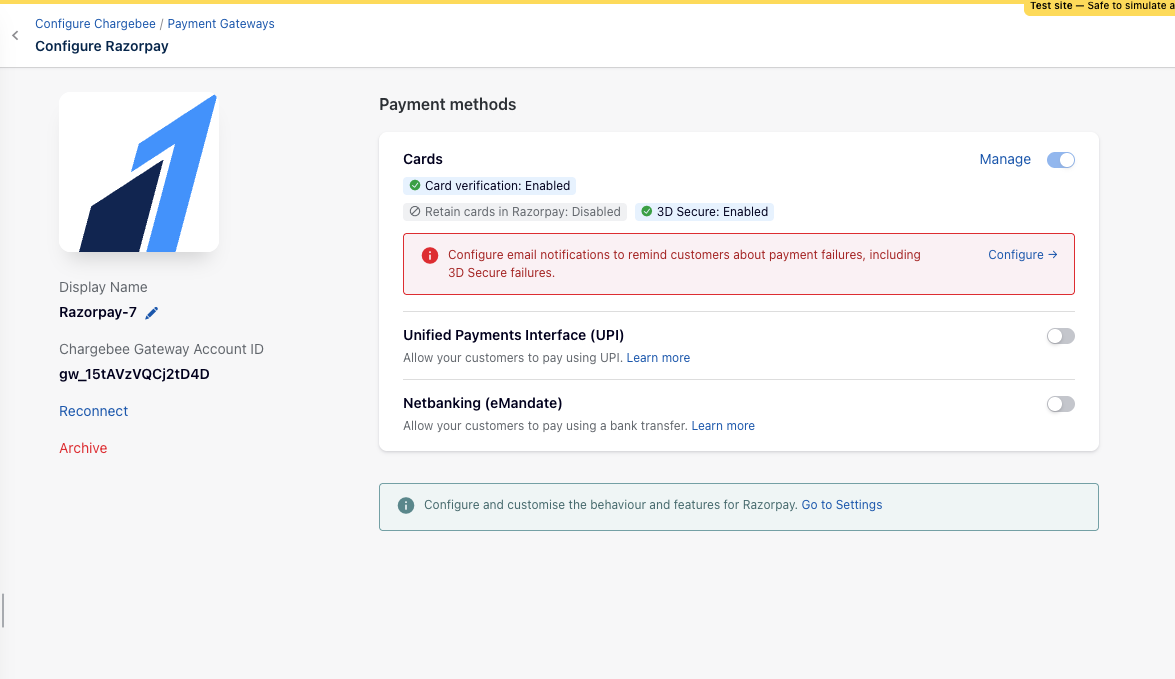Click the Card verification green check icon
This screenshot has height=679, width=1175.
coord(414,185)
